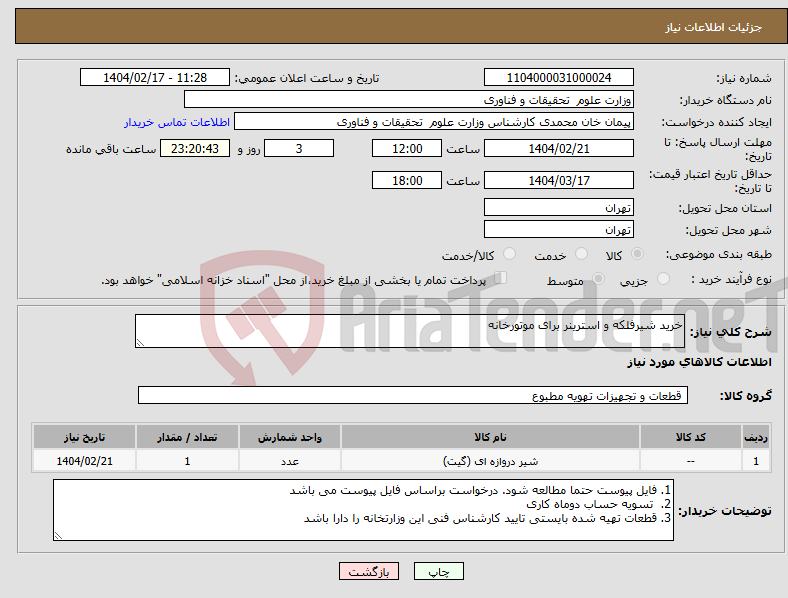This screenshot has width=788, height=598.
Task: Click the بازگشت (back) button
Action: coord(369,571)
